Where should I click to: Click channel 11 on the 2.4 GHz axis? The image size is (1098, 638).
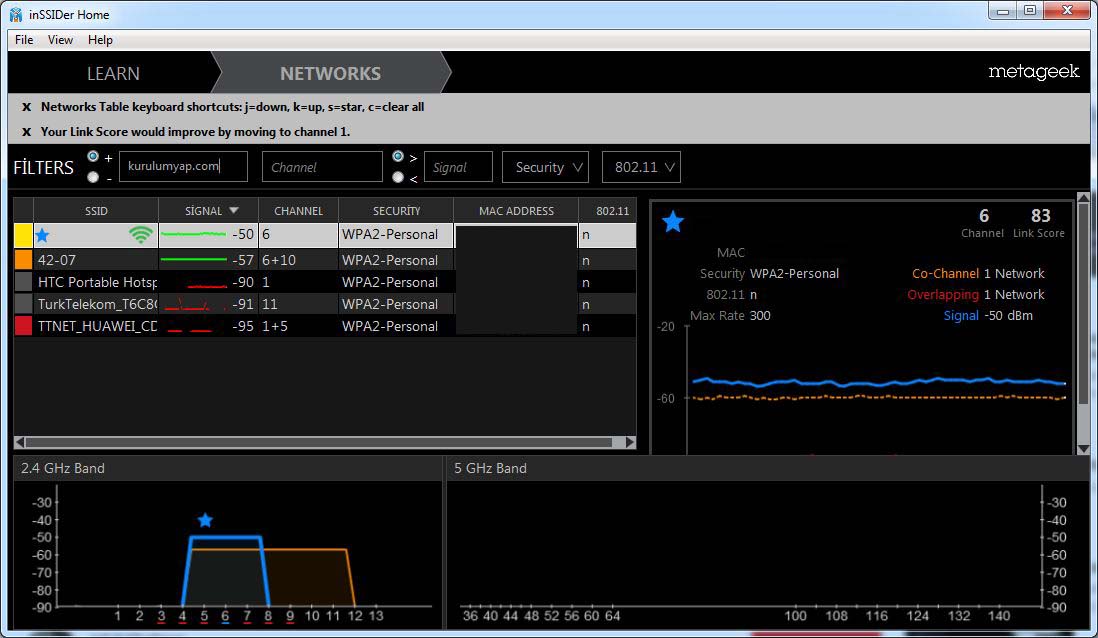point(333,616)
